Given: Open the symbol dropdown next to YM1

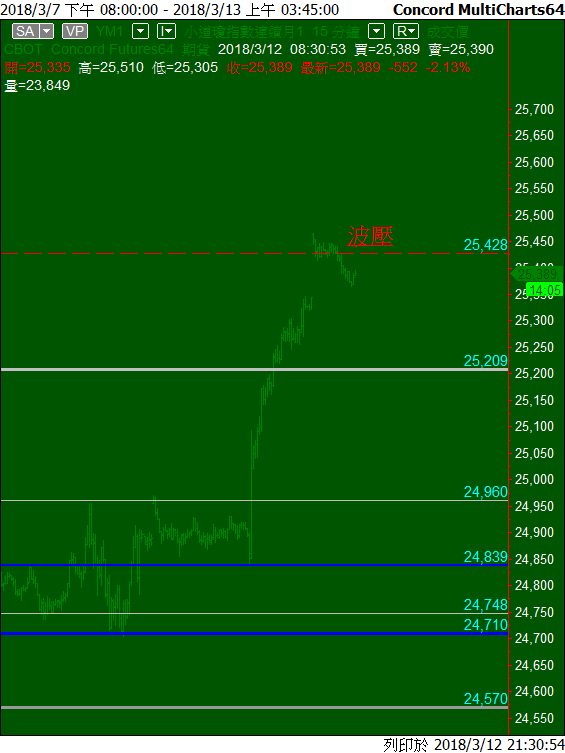Looking at the screenshot, I should pos(141,32).
